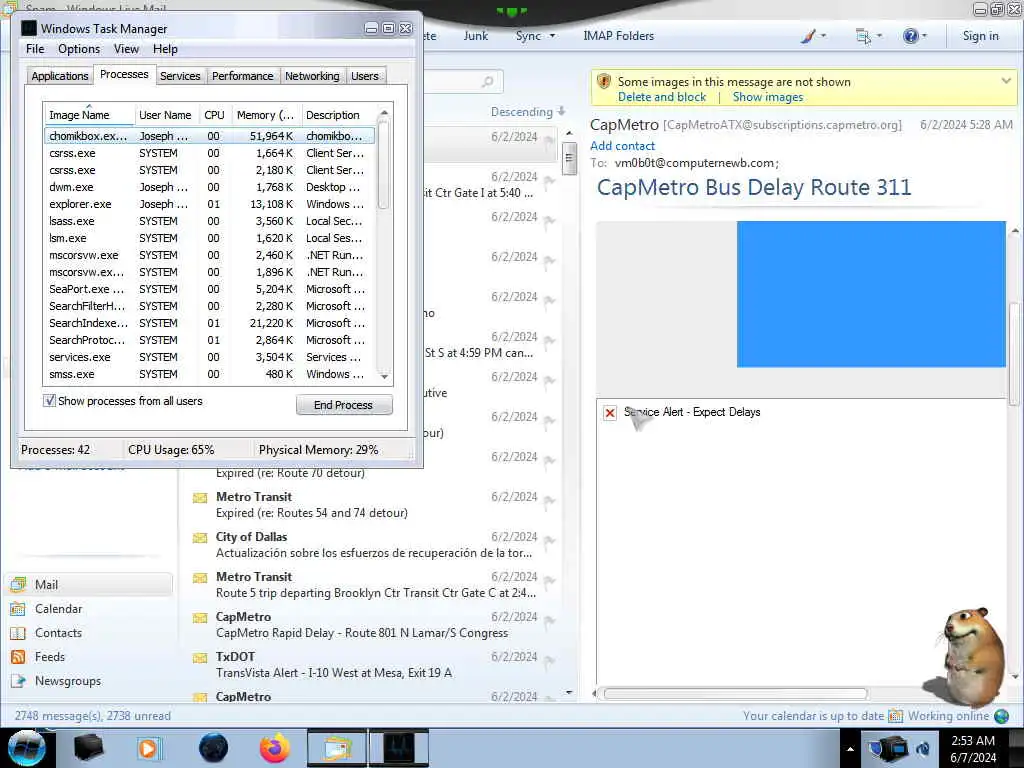This screenshot has height=768, width=1024.
Task: Flag the City of Dallas message
Action: [x=549, y=541]
